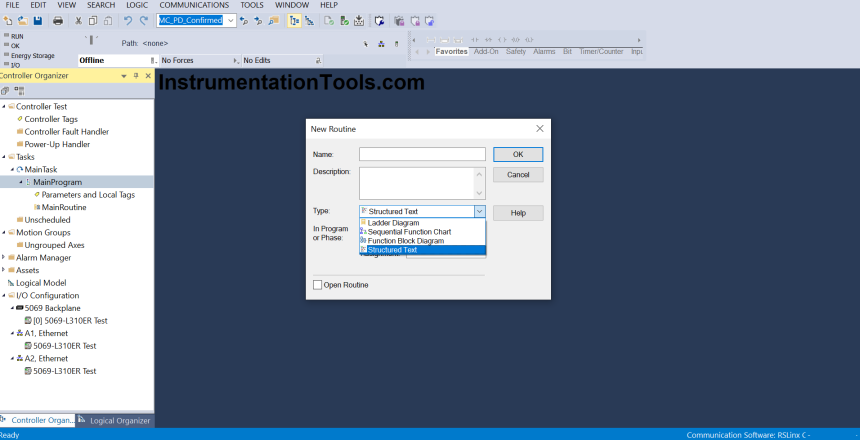This screenshot has height=440, width=860.
Task: Click the Cut scissors icon
Action: pyautogui.click(x=78, y=21)
